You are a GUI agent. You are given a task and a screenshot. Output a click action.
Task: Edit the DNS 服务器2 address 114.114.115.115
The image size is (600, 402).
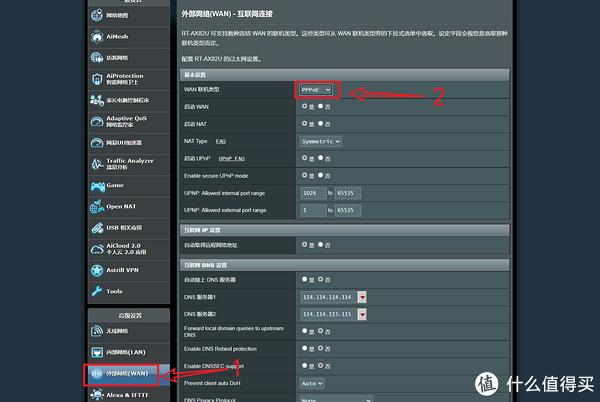tap(329, 314)
